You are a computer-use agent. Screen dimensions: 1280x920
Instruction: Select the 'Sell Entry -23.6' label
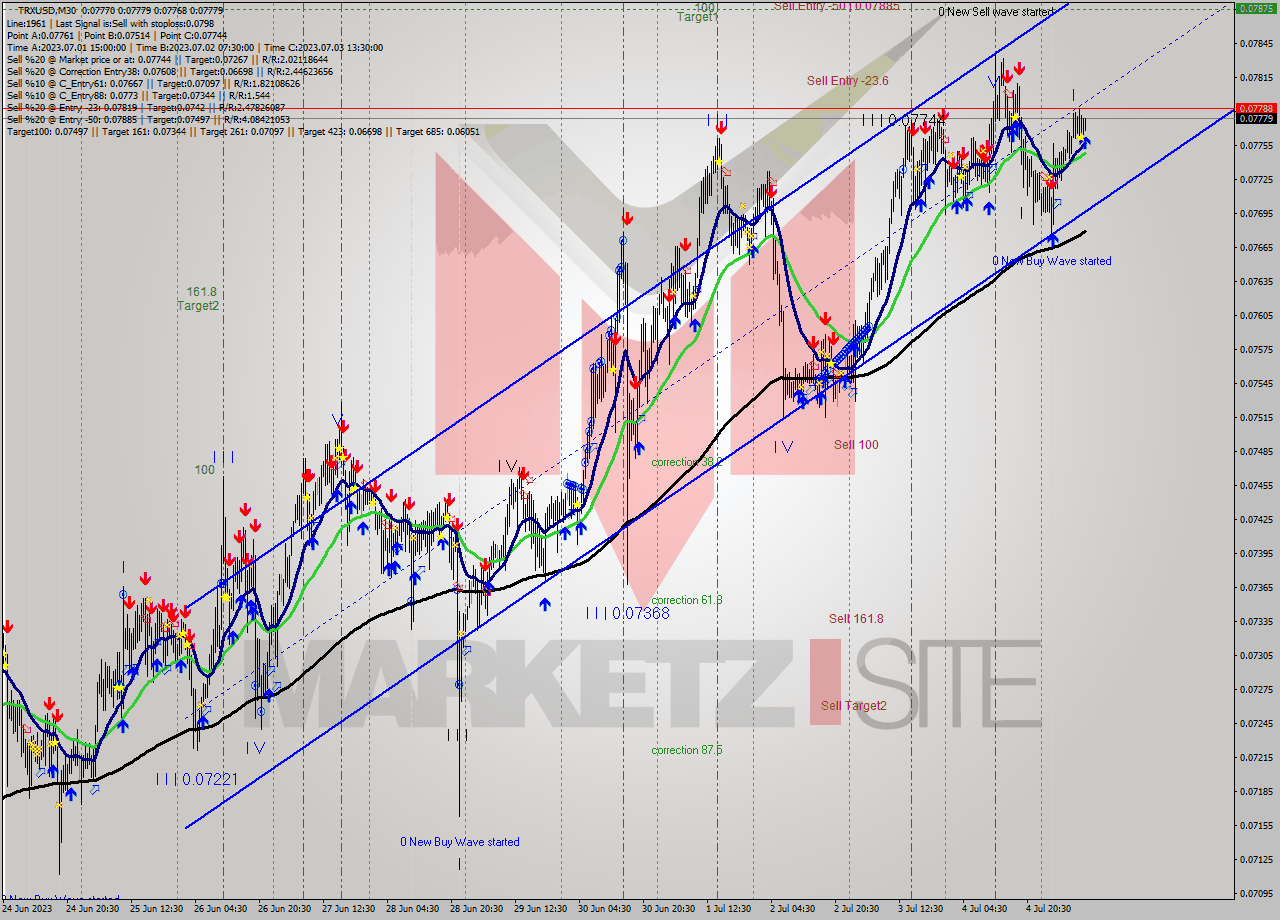click(847, 81)
